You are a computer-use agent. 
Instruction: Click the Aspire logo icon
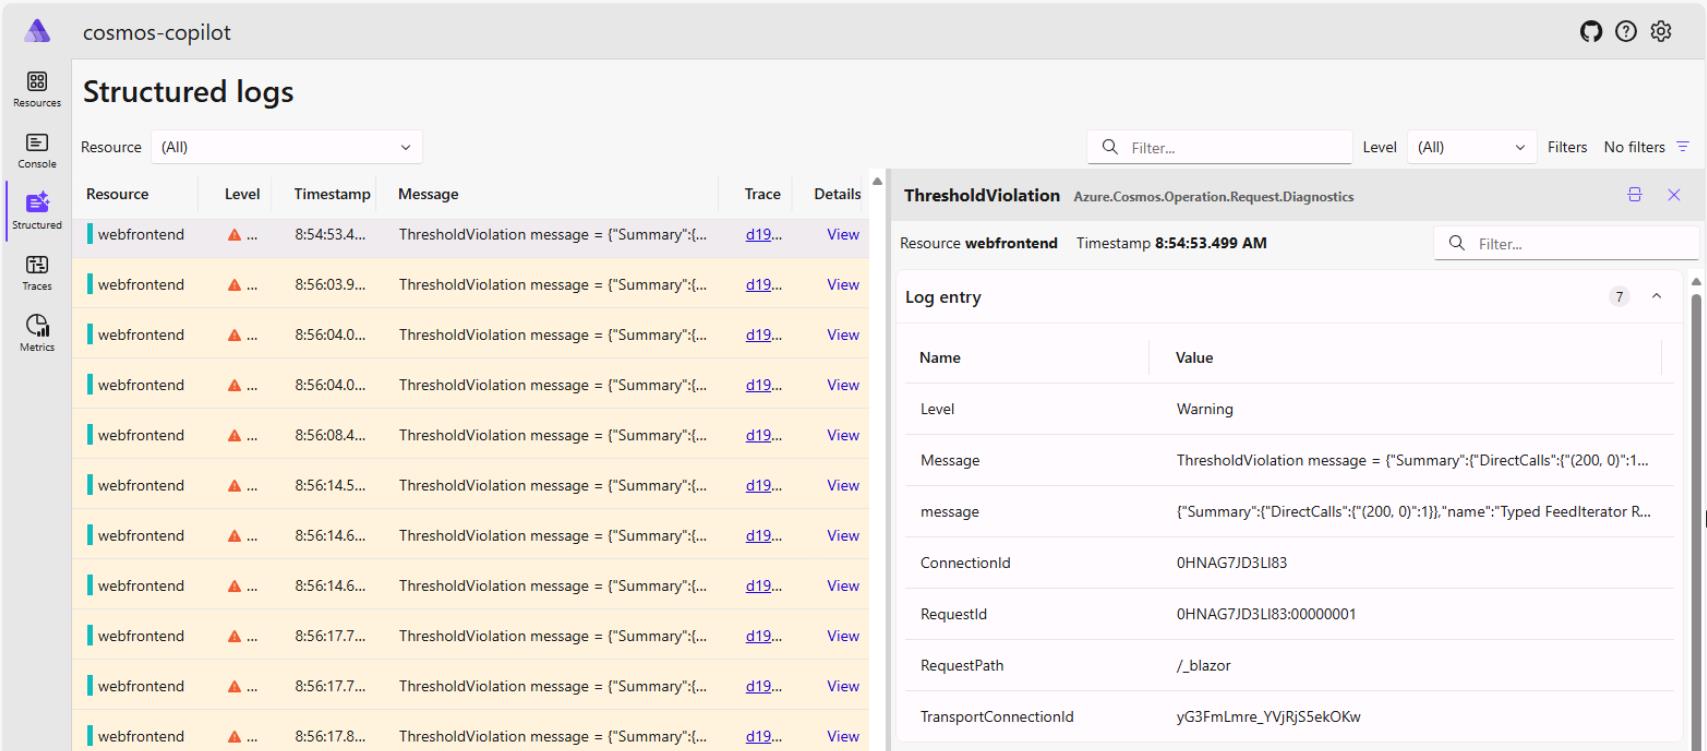(37, 31)
